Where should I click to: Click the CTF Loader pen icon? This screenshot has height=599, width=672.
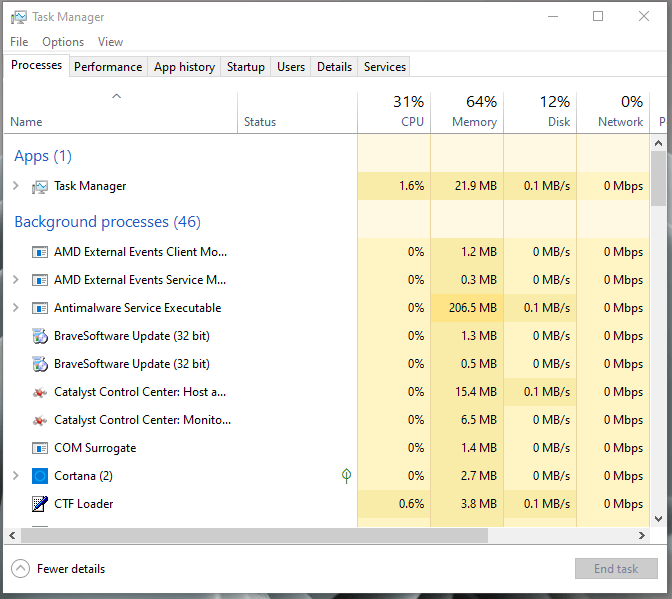(40, 504)
